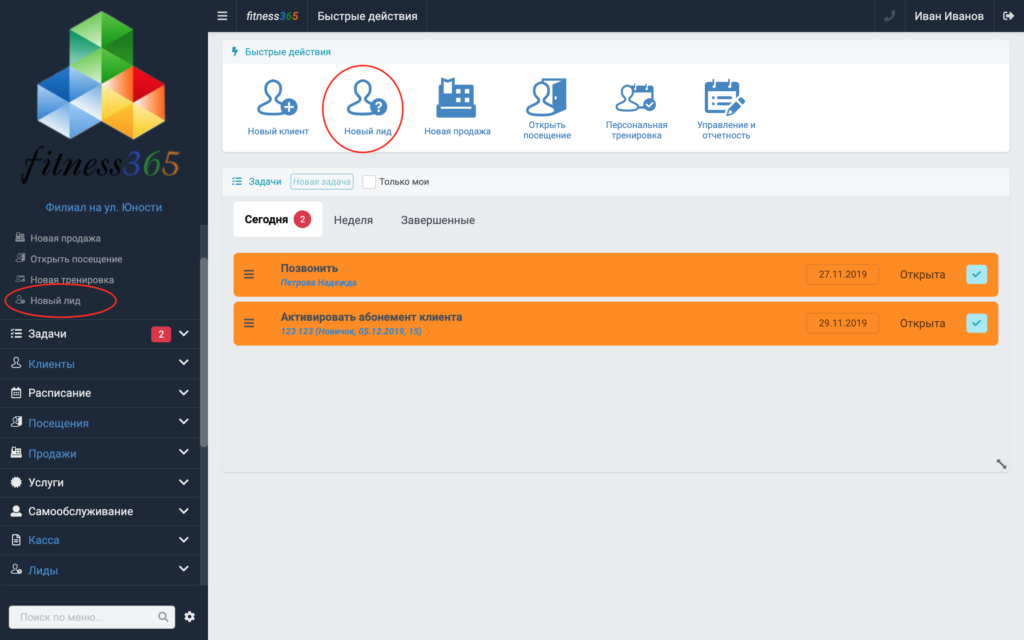Expand the Клиенты menu chevron
Screen dimensions: 1024x640
(x=184, y=363)
